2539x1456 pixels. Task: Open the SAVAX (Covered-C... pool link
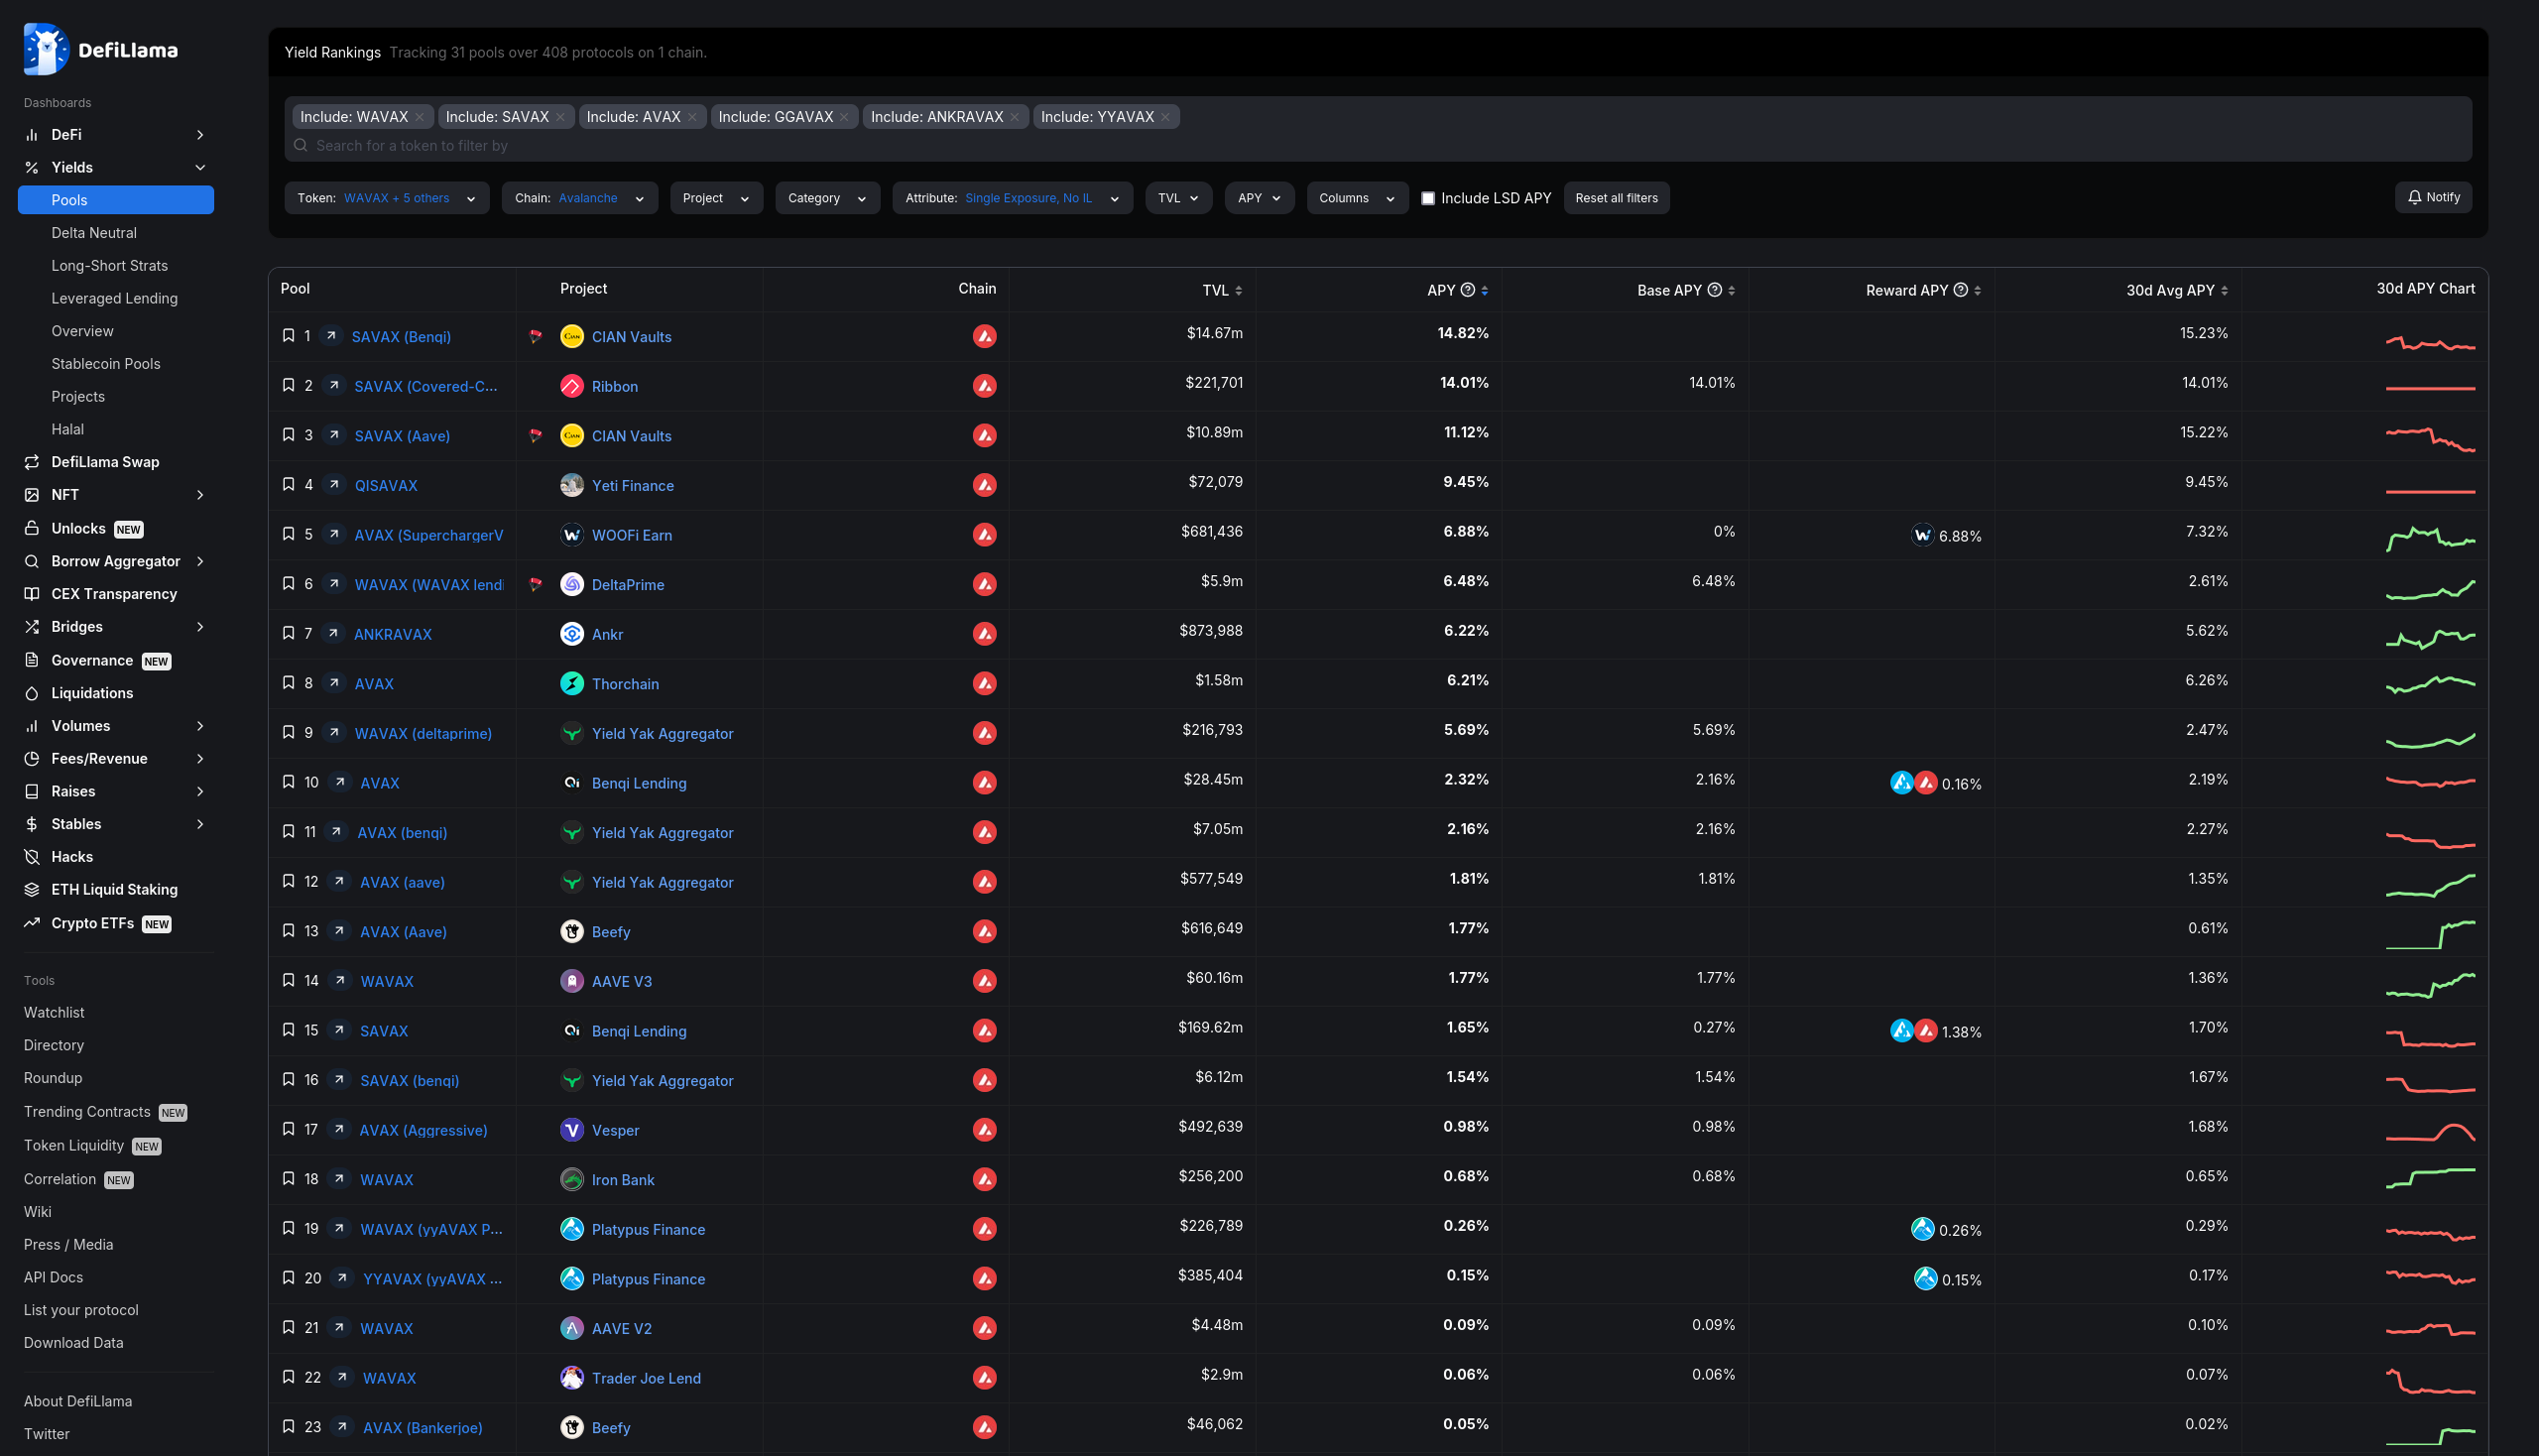coord(425,386)
